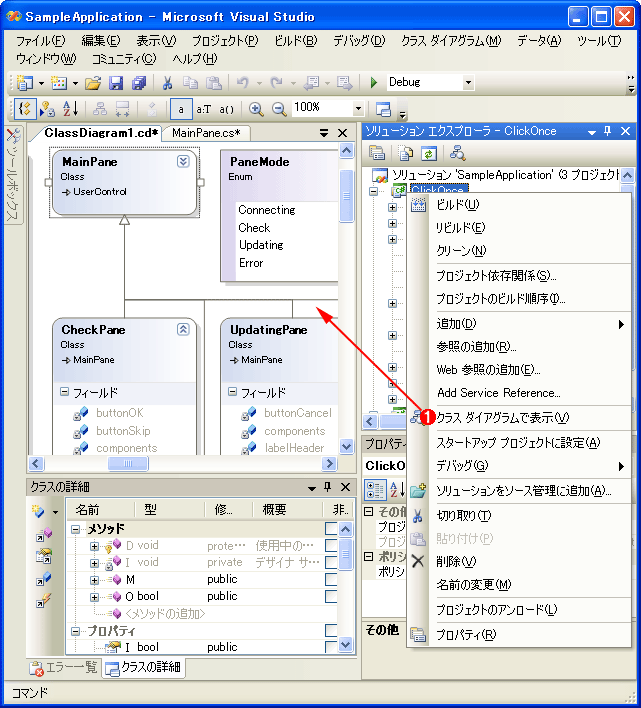Collapse the Methods group in Class Details

coord(76,529)
